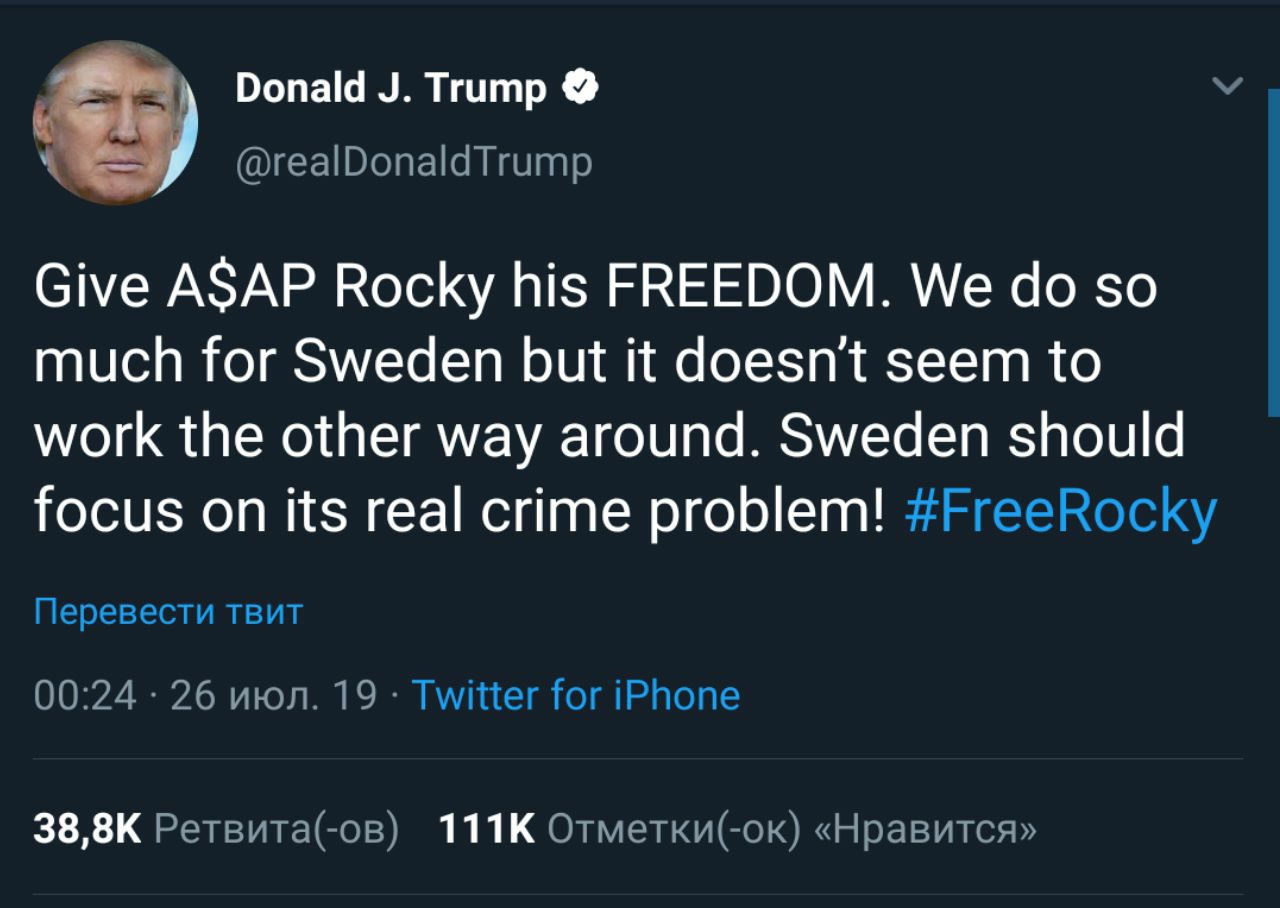The image size is (1280, 908).
Task: Open Donald J. Trump's profile avatar
Action: pos(115,123)
